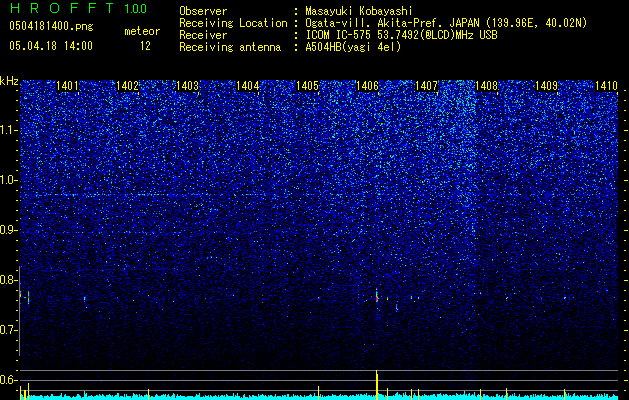Click the tallest yellow spike in power graph
Screen dimensions: 629x400
377,385
